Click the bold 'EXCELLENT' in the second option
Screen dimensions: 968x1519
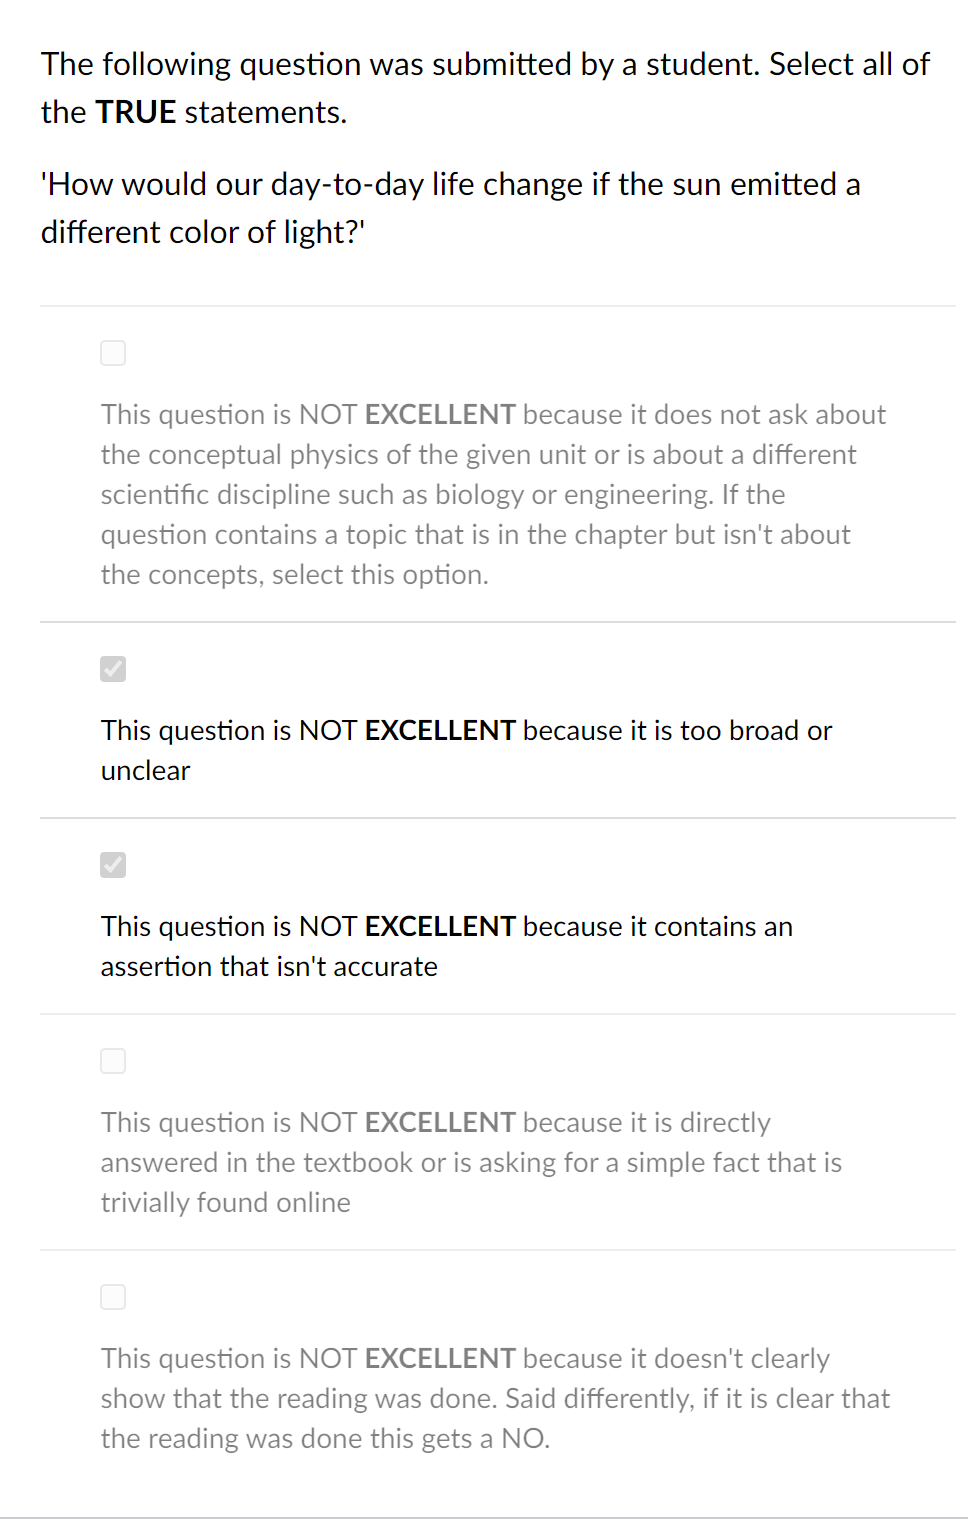coord(440,730)
